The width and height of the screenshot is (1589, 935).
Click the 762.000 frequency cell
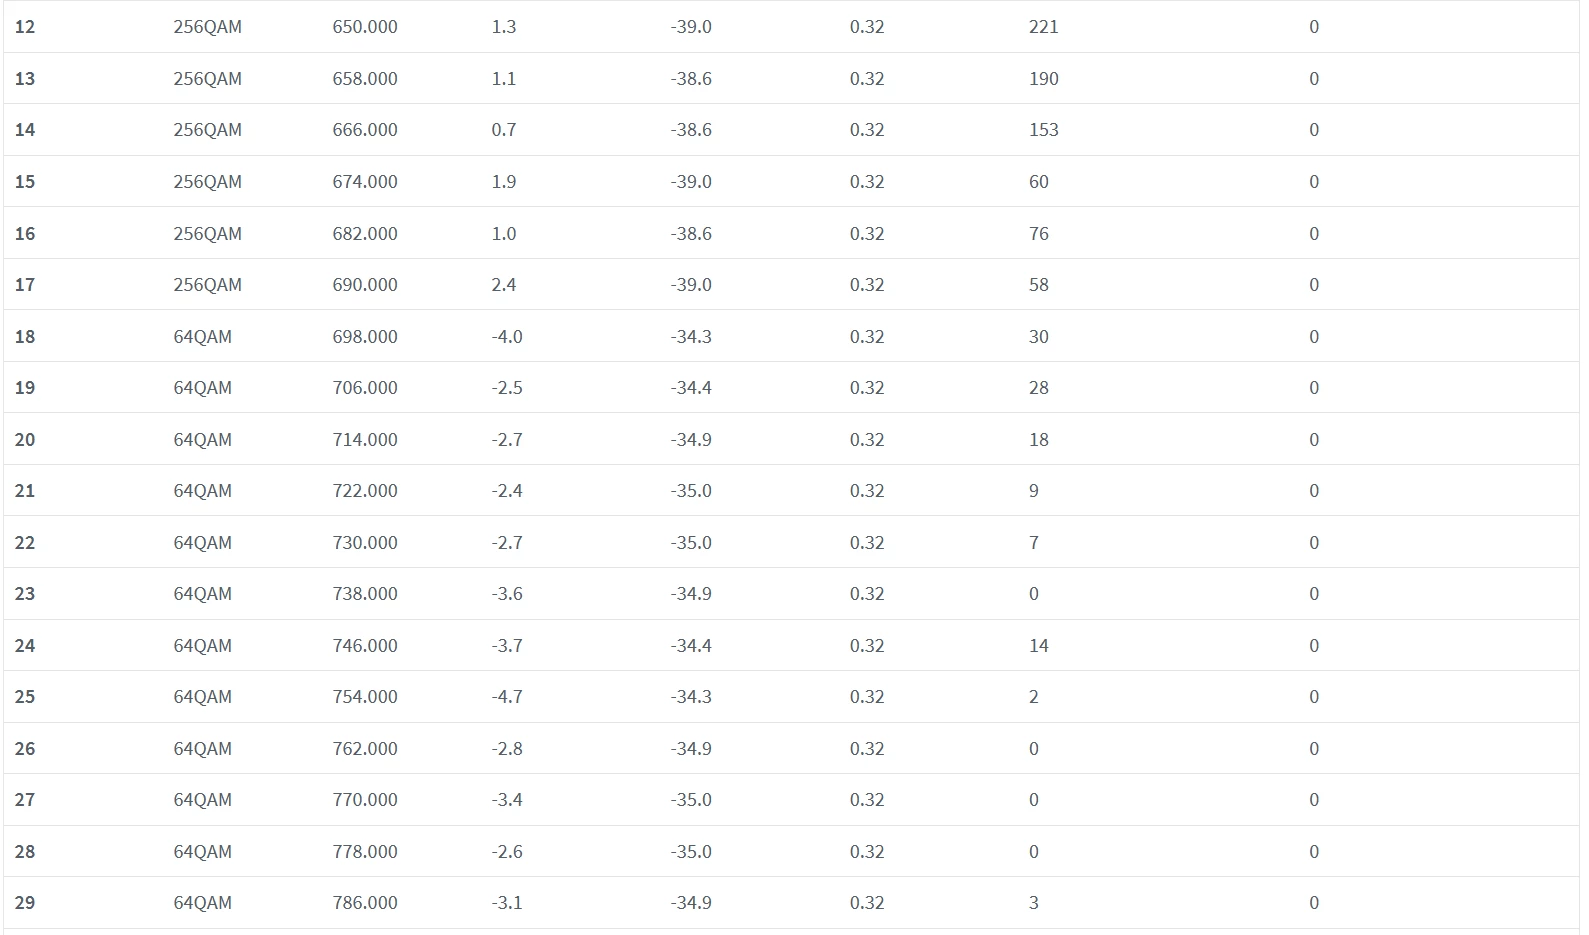[365, 749]
